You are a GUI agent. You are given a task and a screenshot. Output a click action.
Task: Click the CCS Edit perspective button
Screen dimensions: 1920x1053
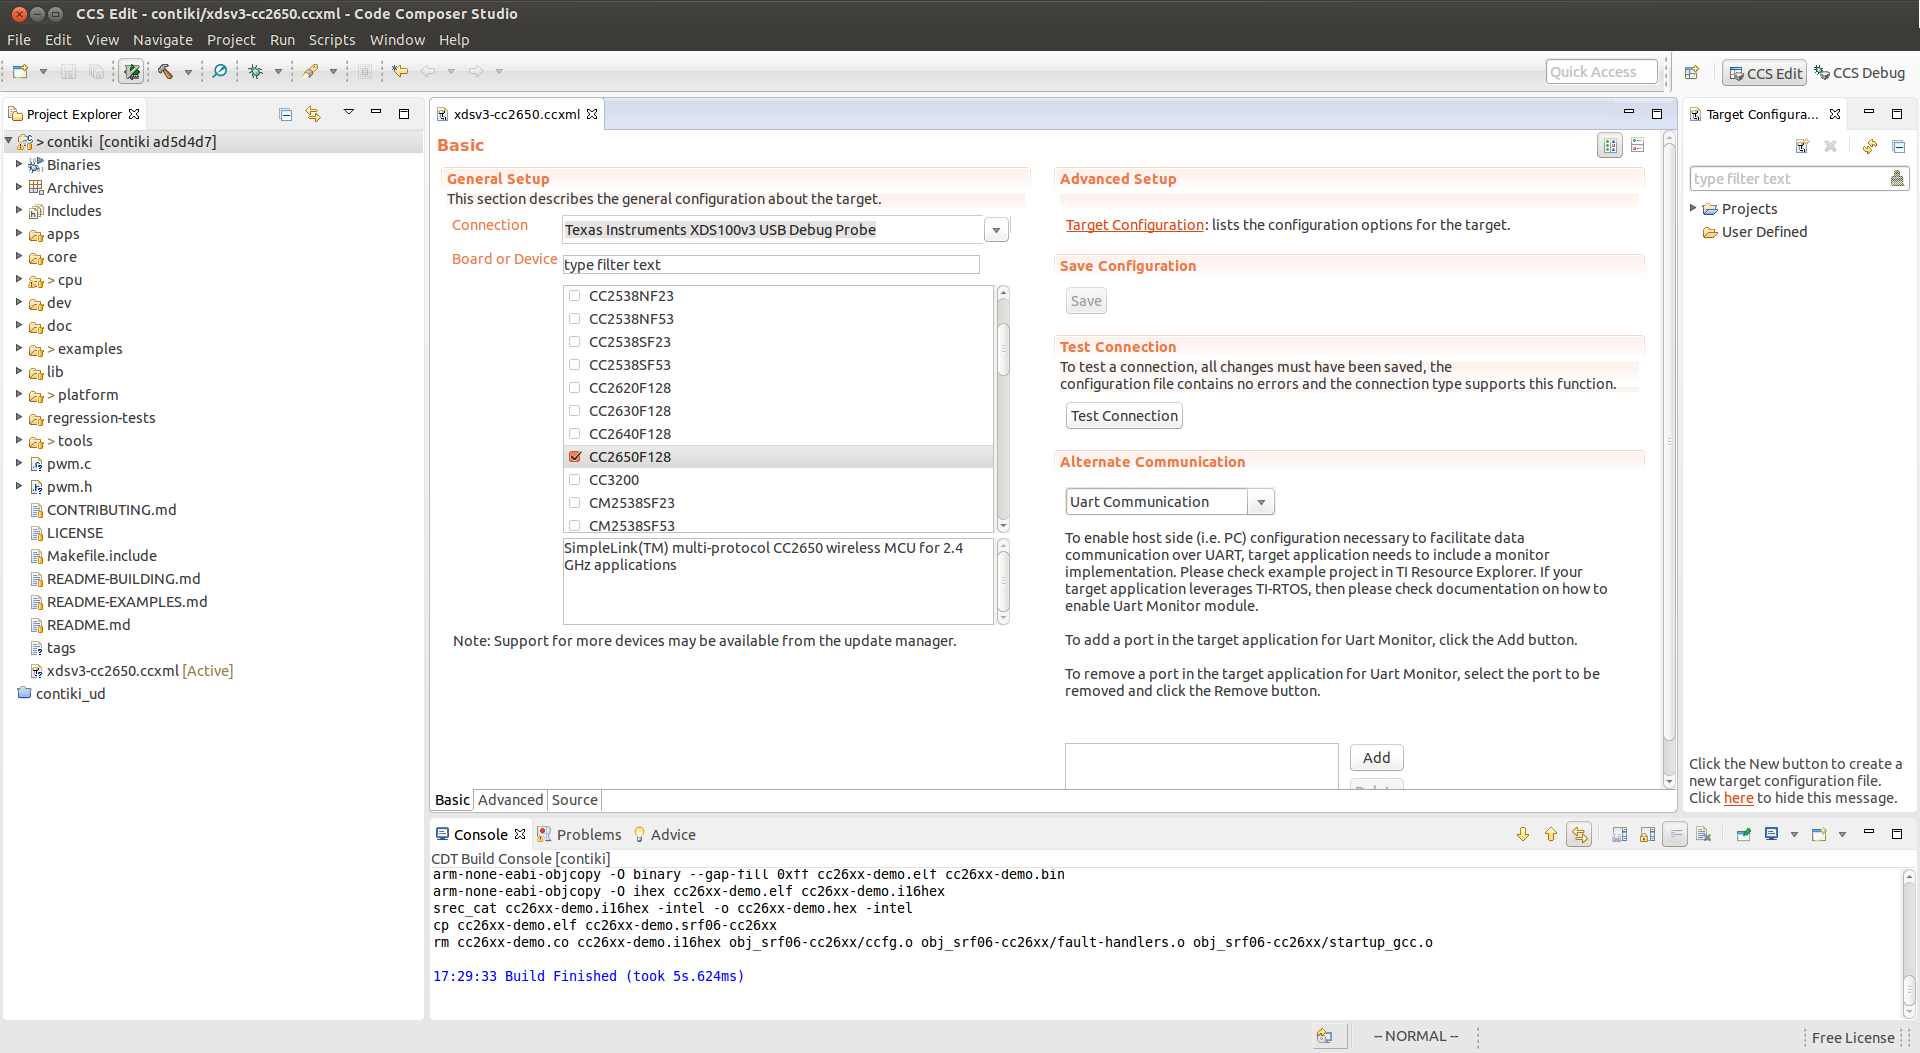pos(1765,73)
